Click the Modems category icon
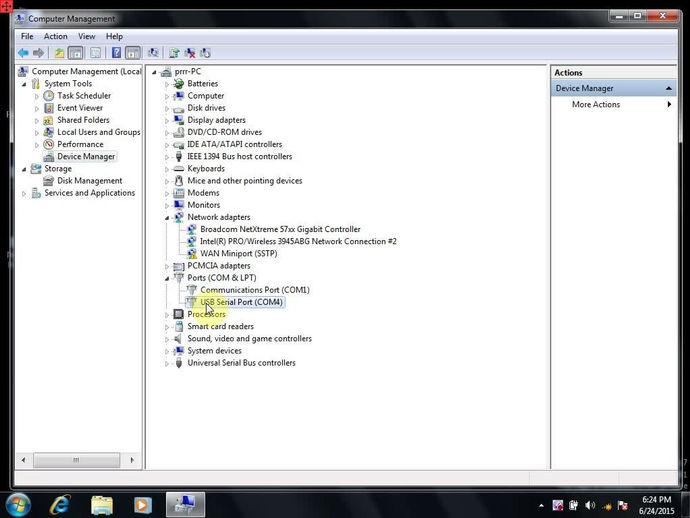The width and height of the screenshot is (690, 518). click(x=178, y=193)
